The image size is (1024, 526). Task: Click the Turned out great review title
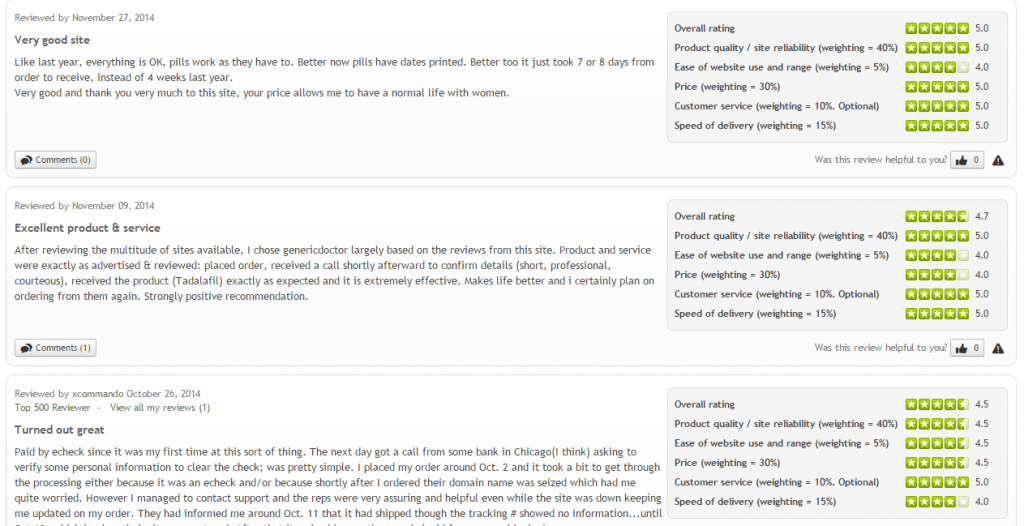click(59, 430)
